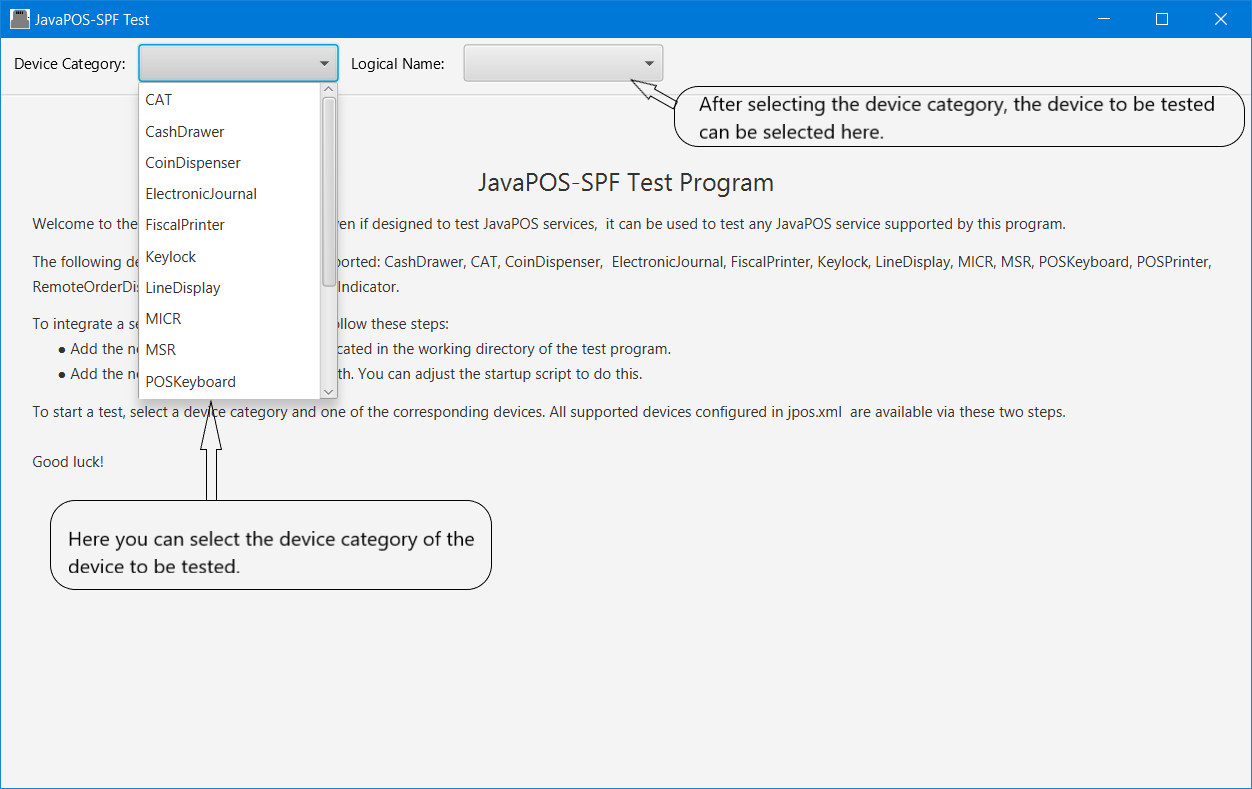Click the JavaPOS-SPF Test Program heading
This screenshot has width=1252, height=789.
point(626,183)
